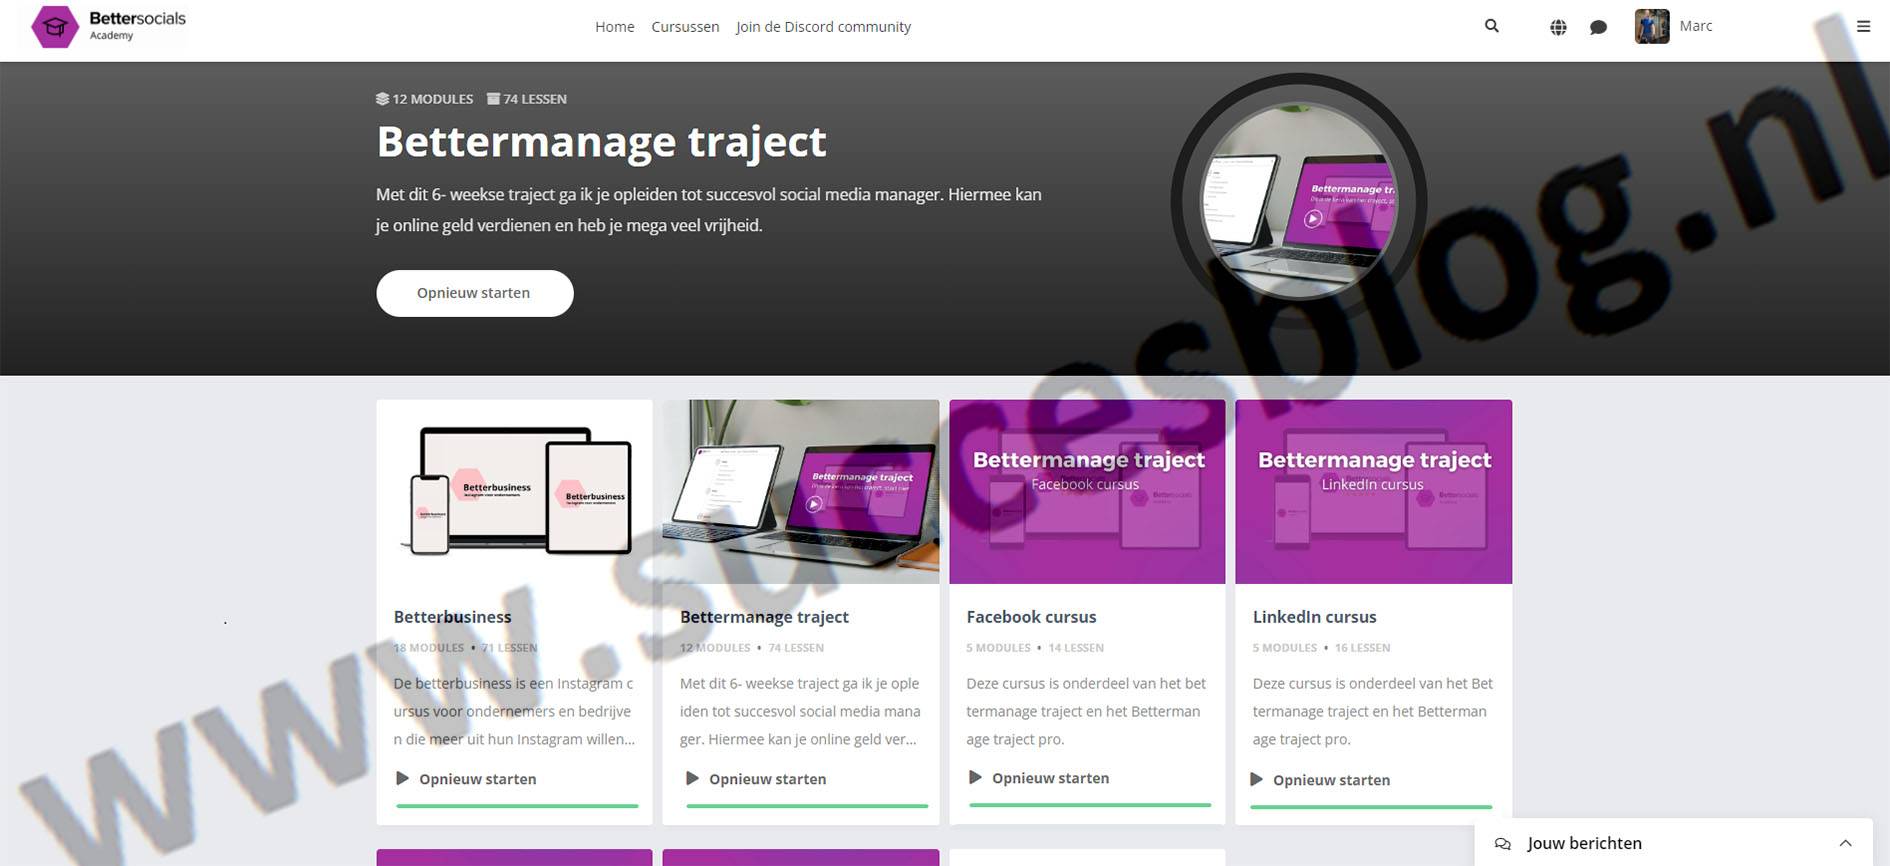Viewport: 1890px width, 866px height.
Task: Open Marc user account menu
Action: coord(1695,26)
